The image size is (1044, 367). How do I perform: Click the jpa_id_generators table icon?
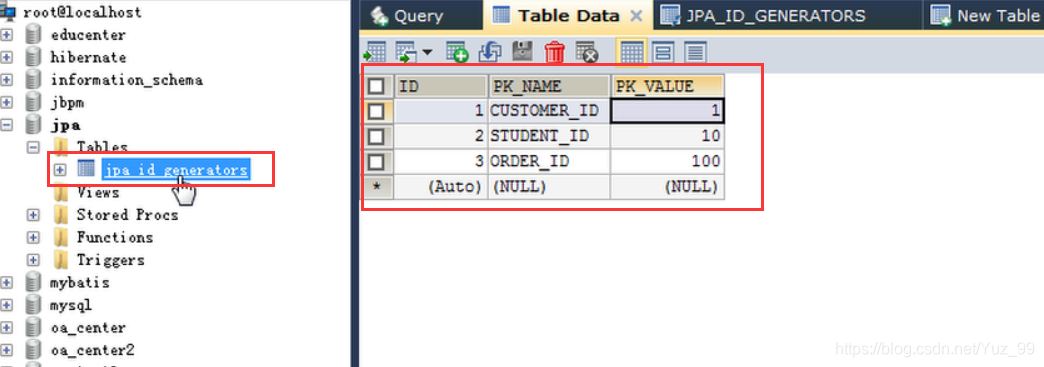86,169
